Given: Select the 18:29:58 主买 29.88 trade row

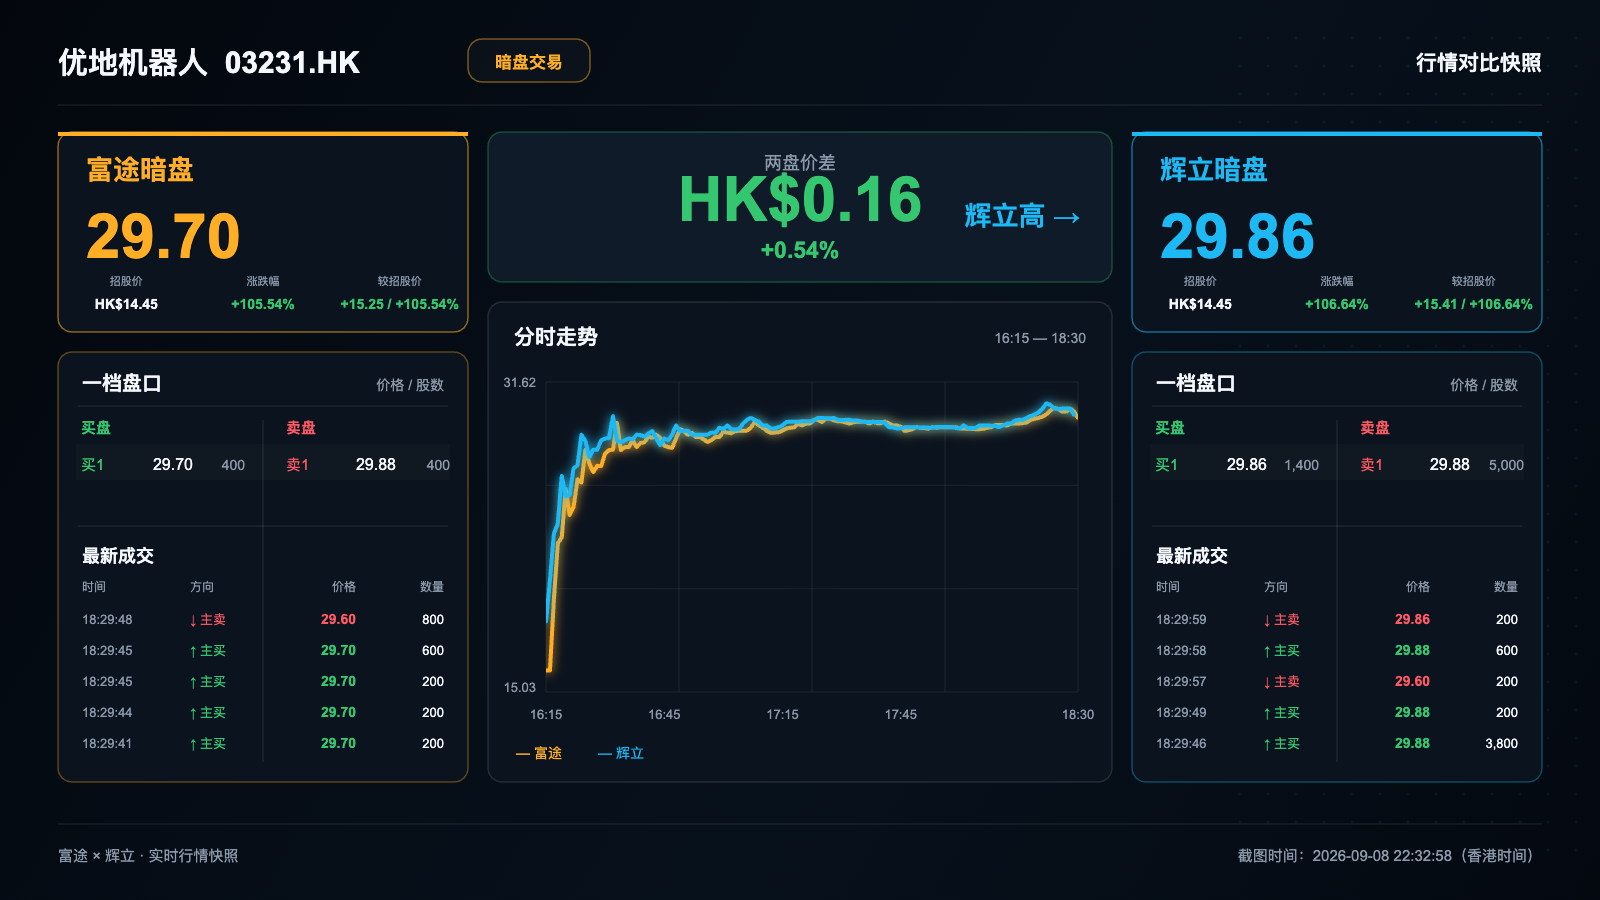Looking at the screenshot, I should click(1337, 651).
